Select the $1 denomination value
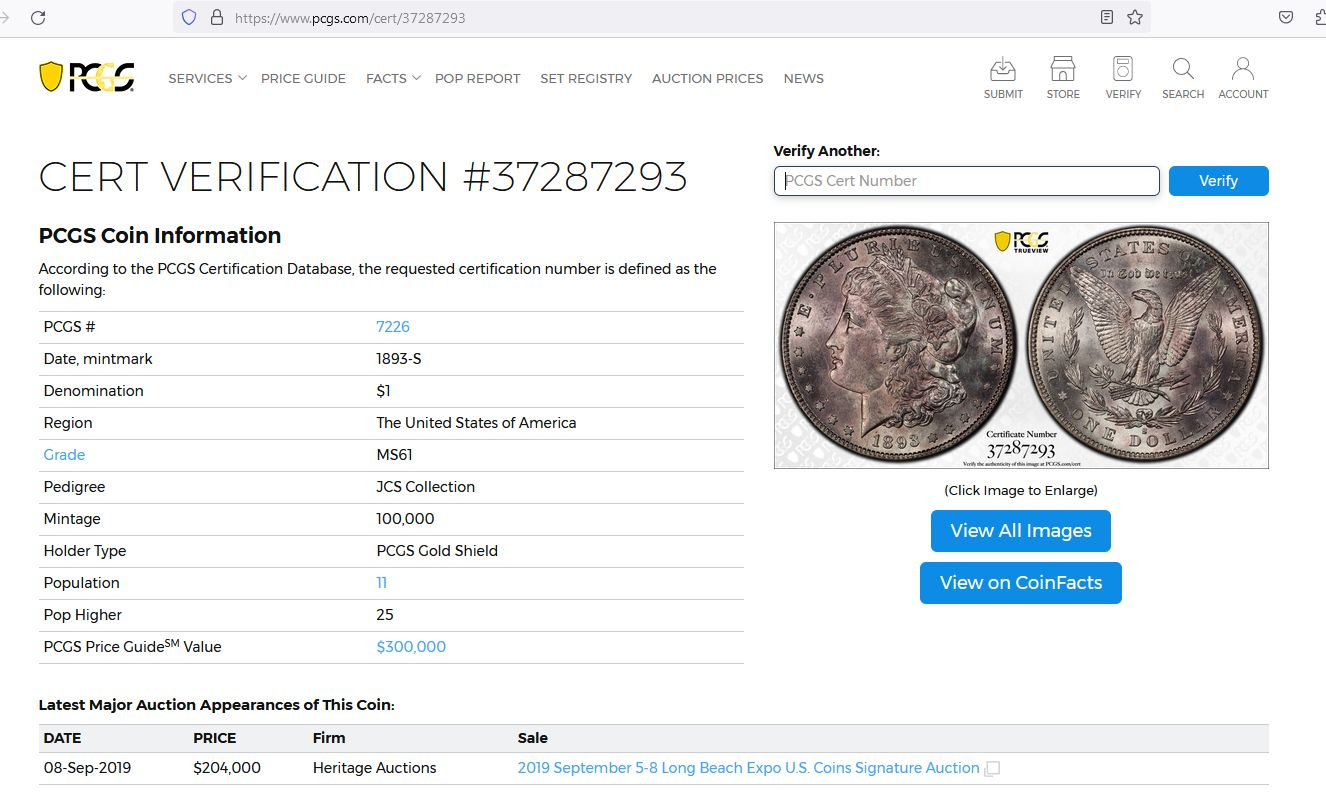This screenshot has height=794, width=1326. 383,391
